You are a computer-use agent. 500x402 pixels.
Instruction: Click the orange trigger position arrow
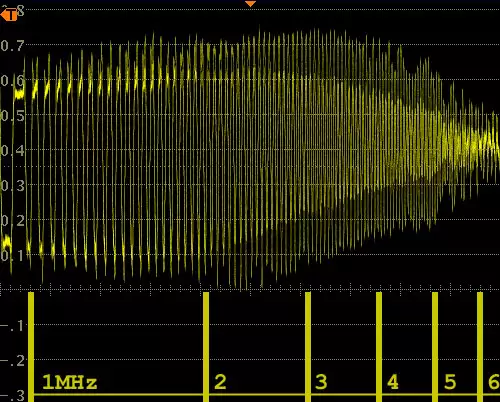point(250,4)
